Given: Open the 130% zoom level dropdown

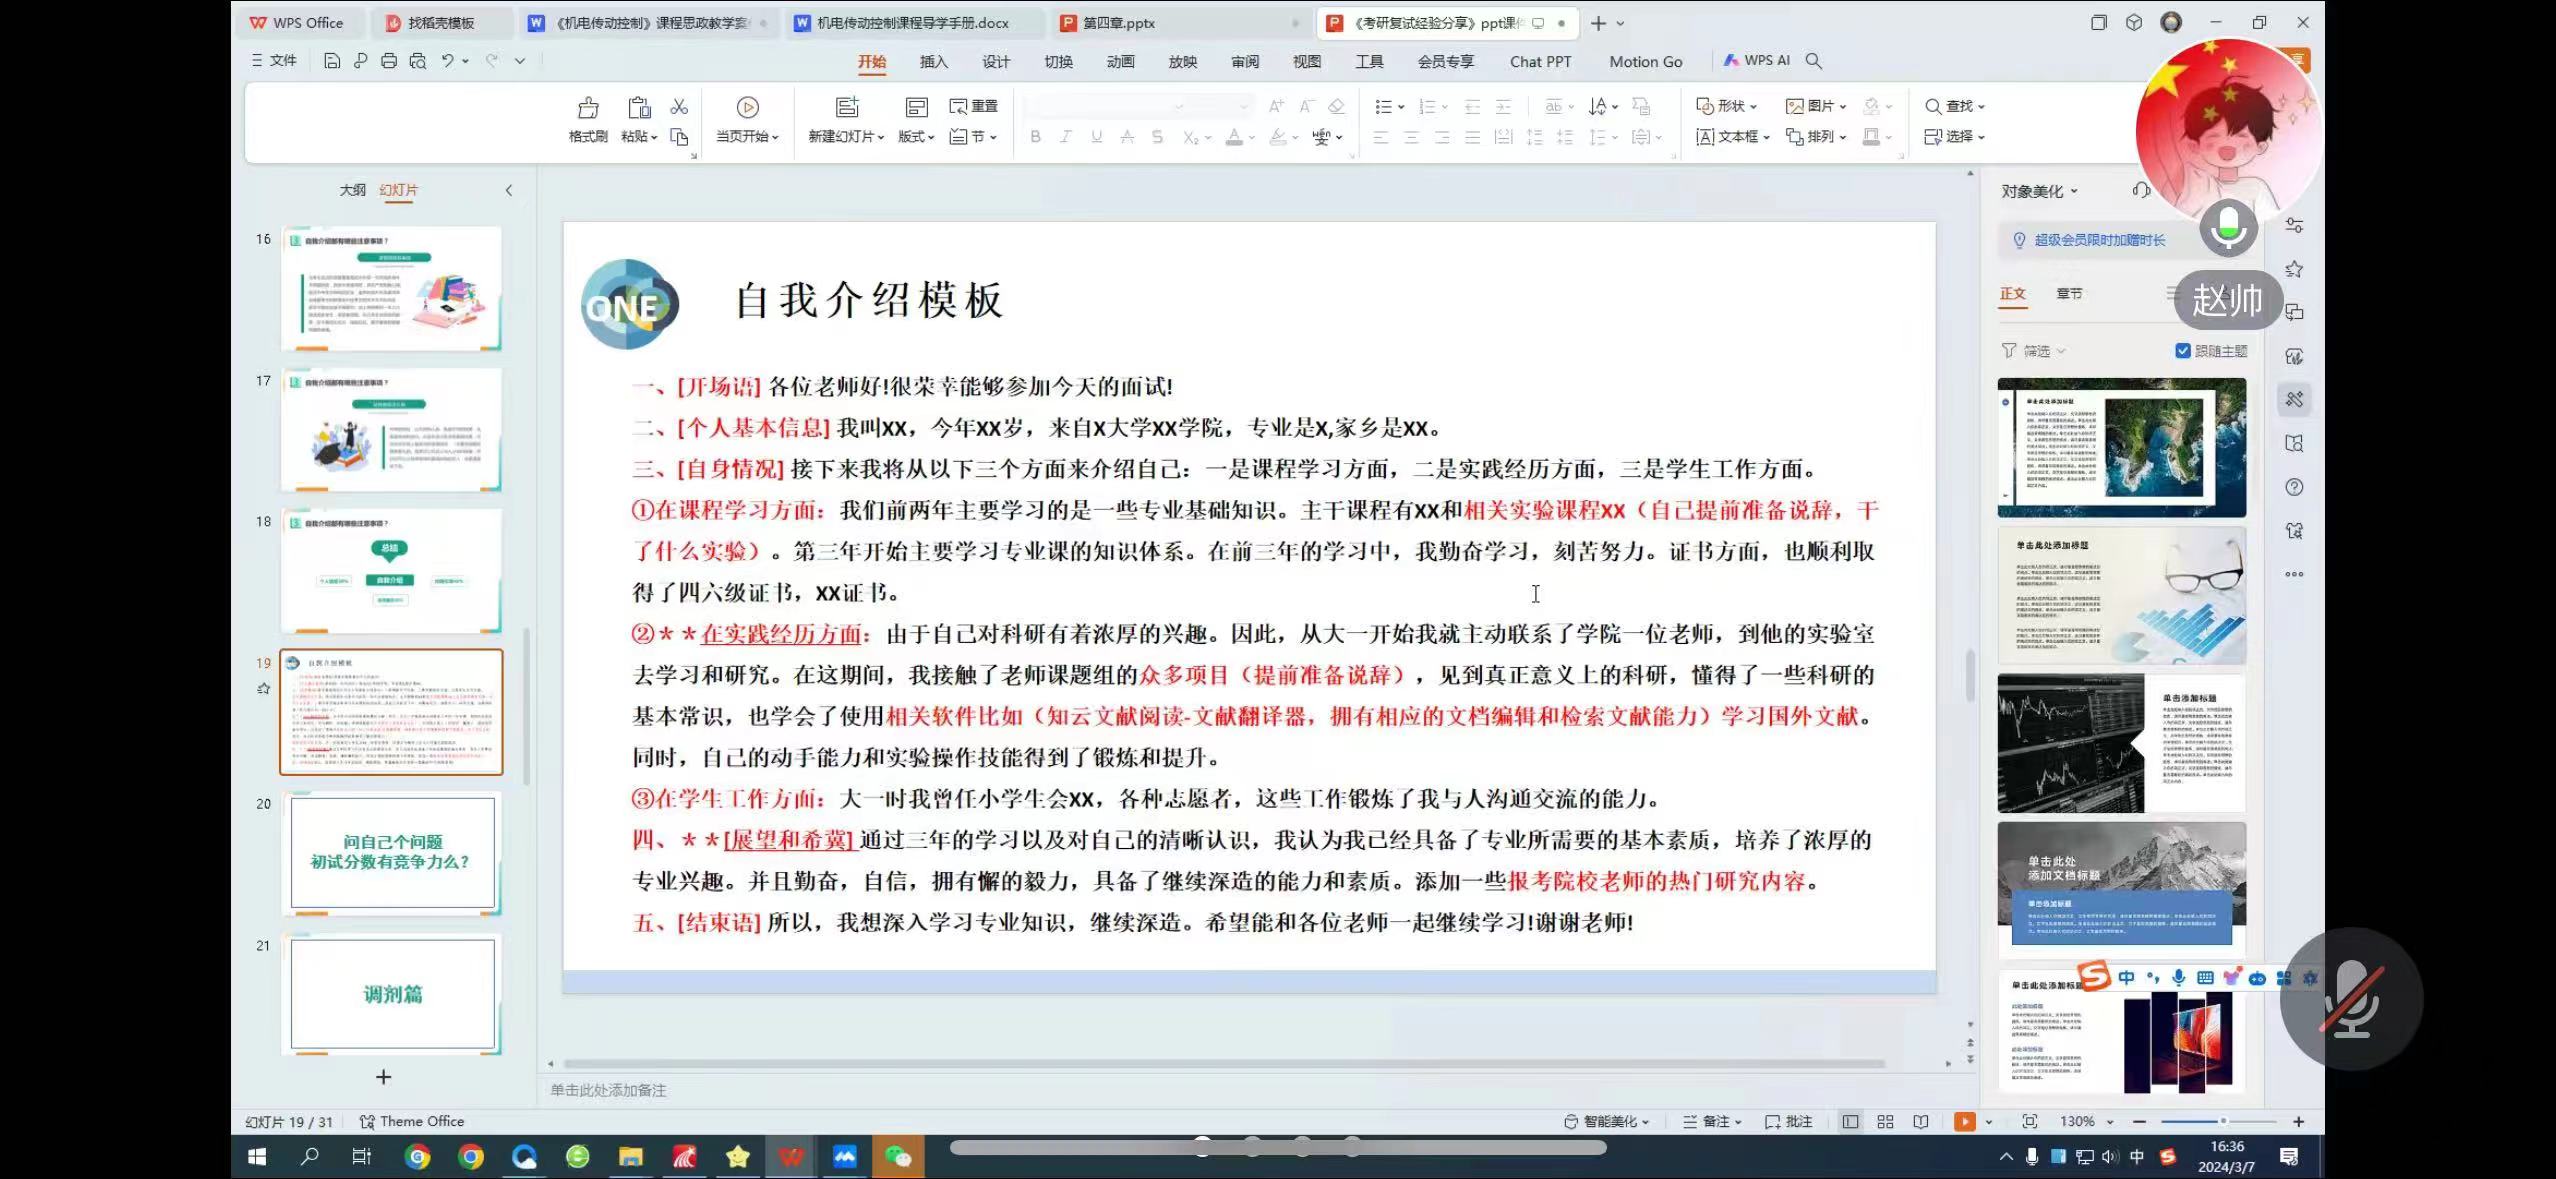Looking at the screenshot, I should pos(2086,1122).
